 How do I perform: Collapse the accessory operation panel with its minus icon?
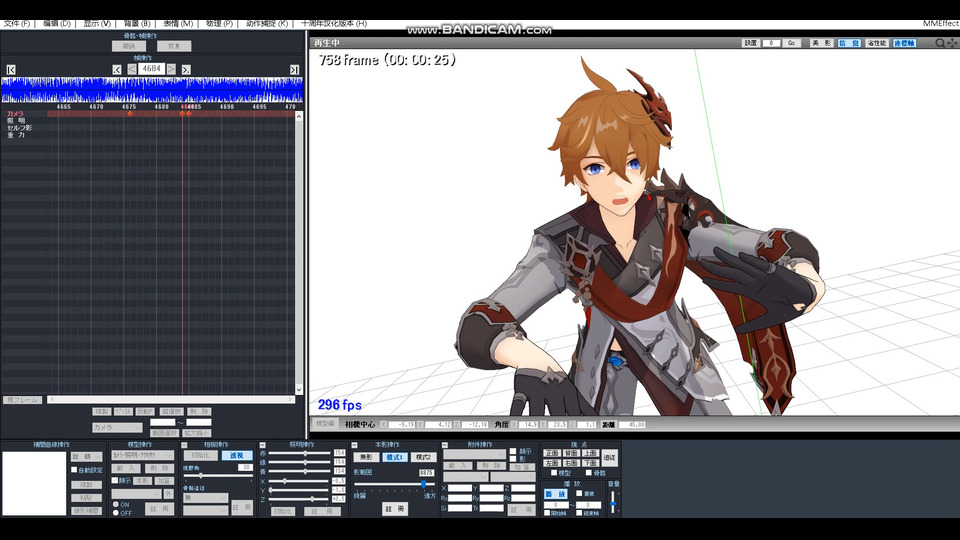444,445
